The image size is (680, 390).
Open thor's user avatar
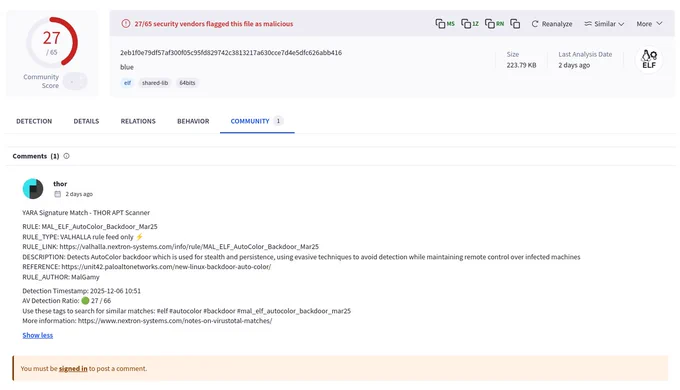[x=33, y=189]
